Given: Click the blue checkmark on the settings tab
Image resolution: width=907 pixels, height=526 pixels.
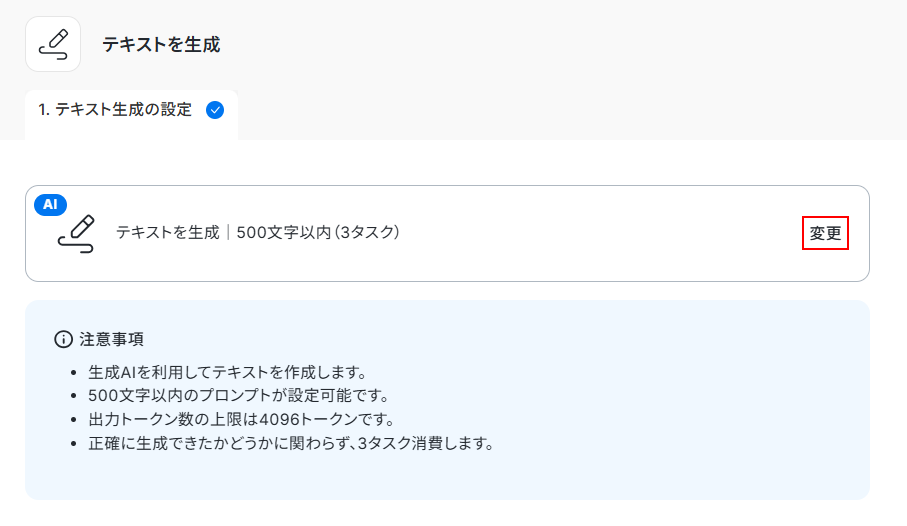Looking at the screenshot, I should [214, 110].
